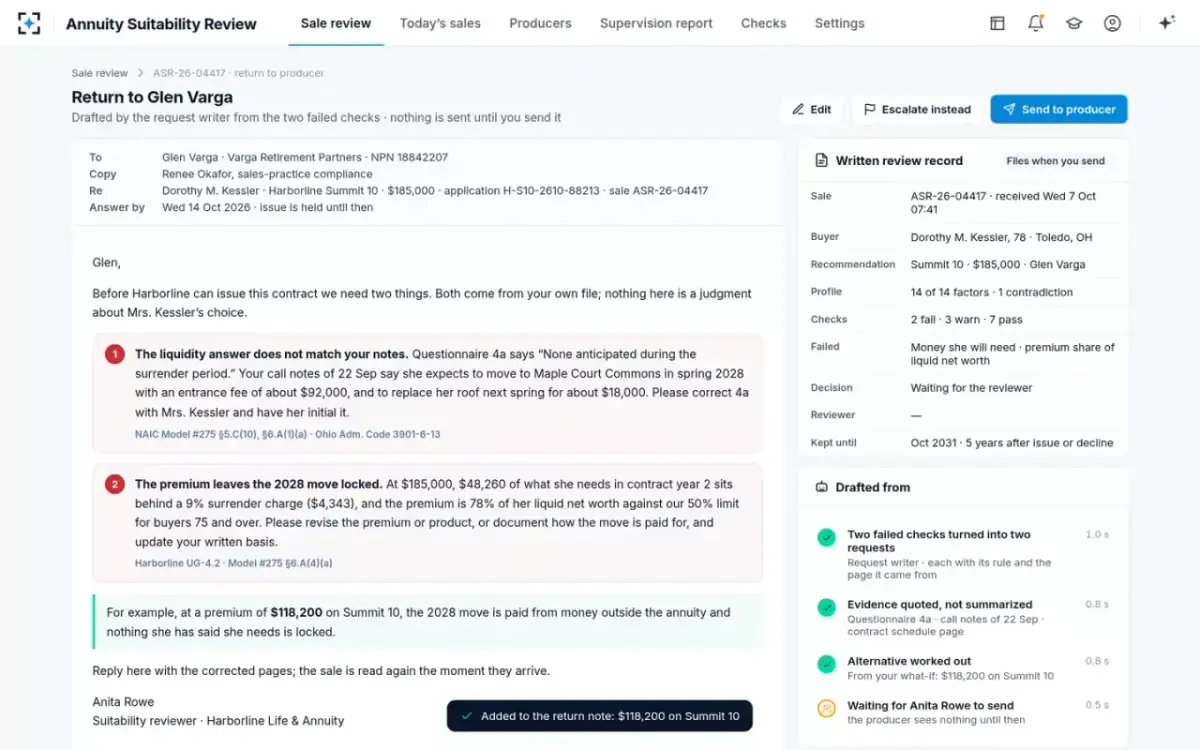Screen dimensions: 1200x750
Task: Switch to the Sale review tab
Action: pos(336,23)
